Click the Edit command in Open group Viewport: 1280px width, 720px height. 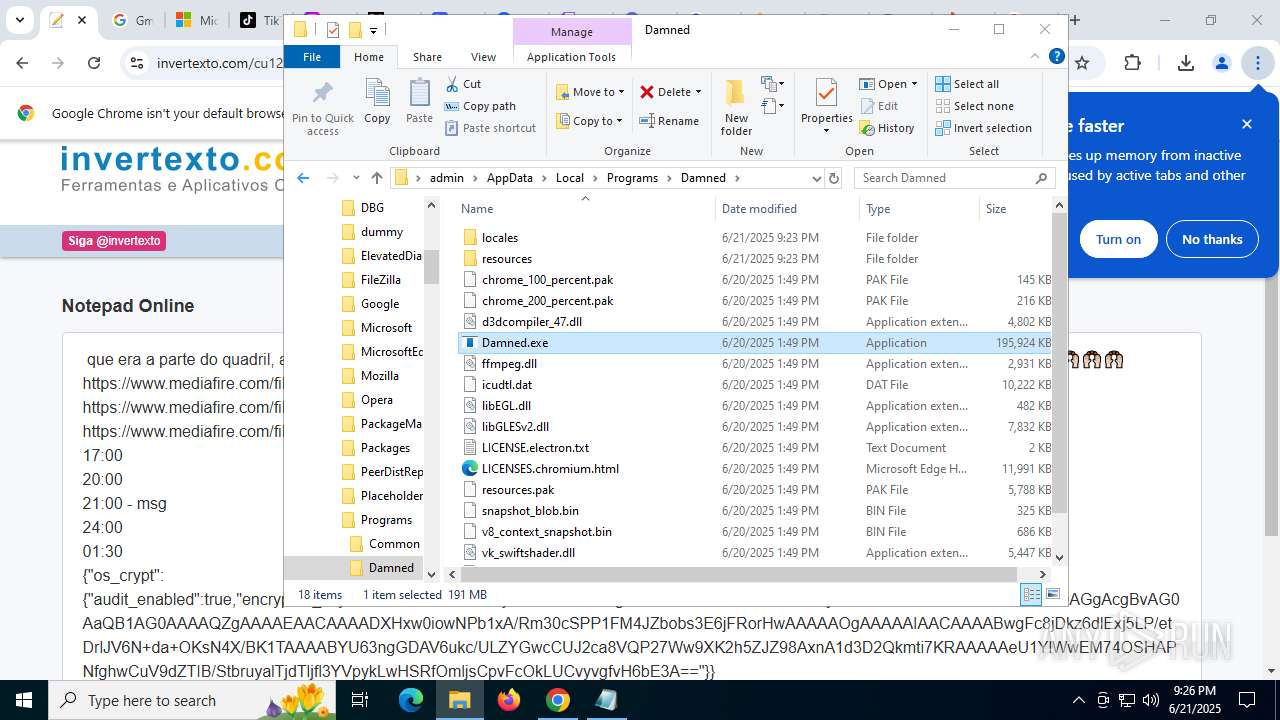[x=878, y=106]
